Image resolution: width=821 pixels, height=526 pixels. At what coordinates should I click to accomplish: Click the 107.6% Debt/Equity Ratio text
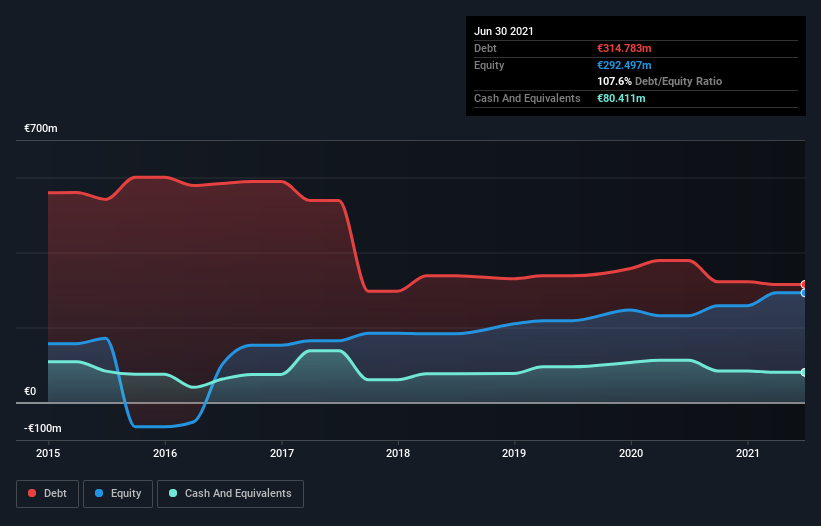660,81
